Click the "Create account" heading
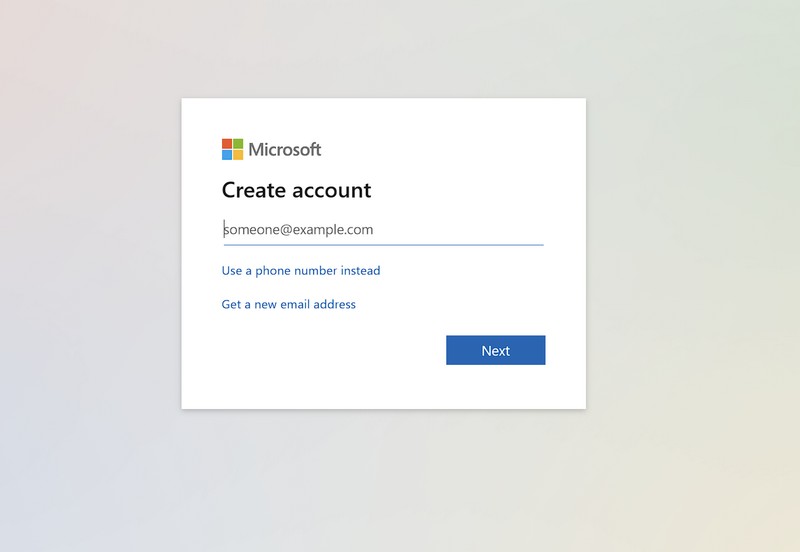Screen dimensions: 800x552 296,190
